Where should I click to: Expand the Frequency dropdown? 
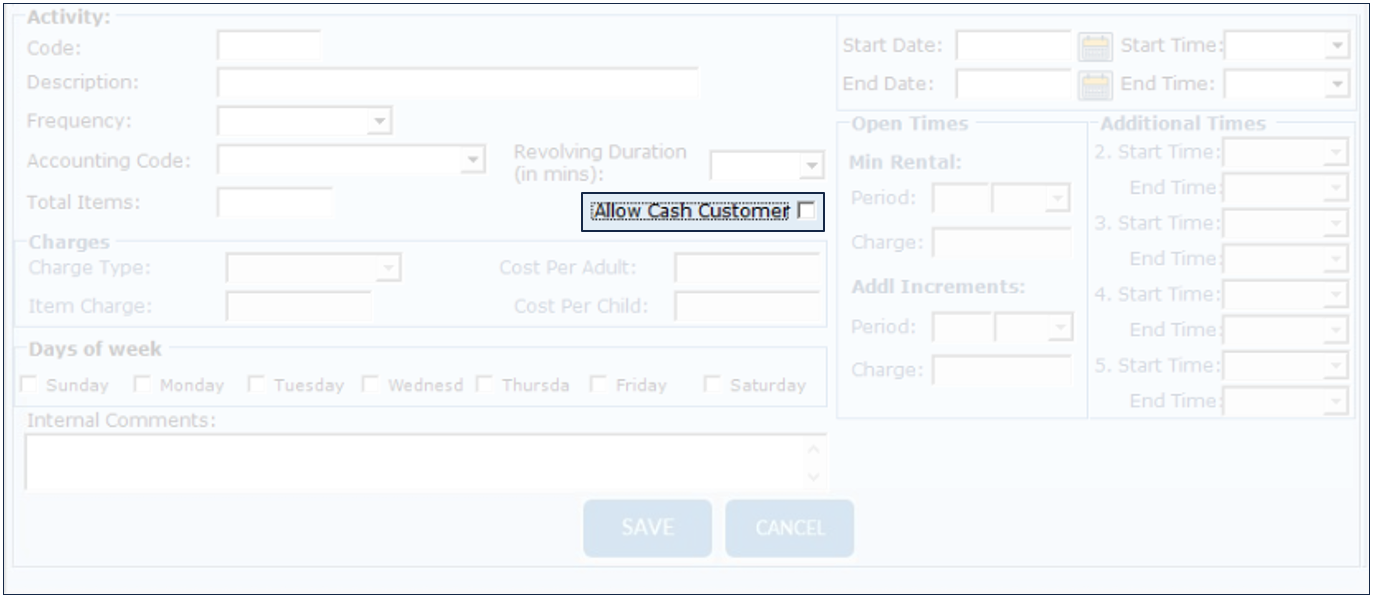point(379,122)
